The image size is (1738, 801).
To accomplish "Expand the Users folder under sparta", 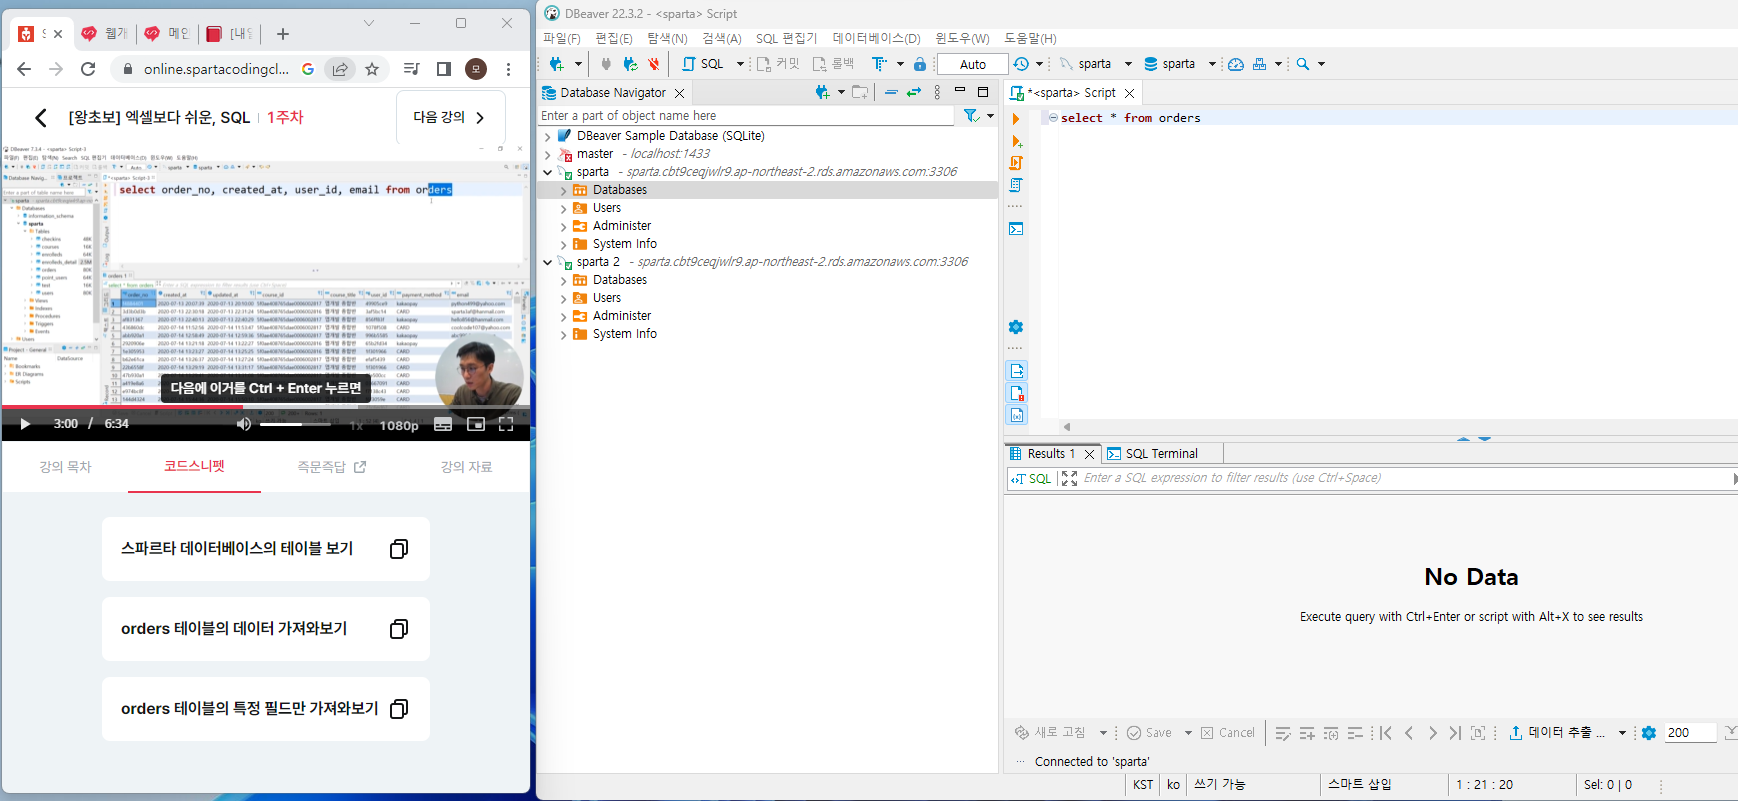I will point(563,208).
